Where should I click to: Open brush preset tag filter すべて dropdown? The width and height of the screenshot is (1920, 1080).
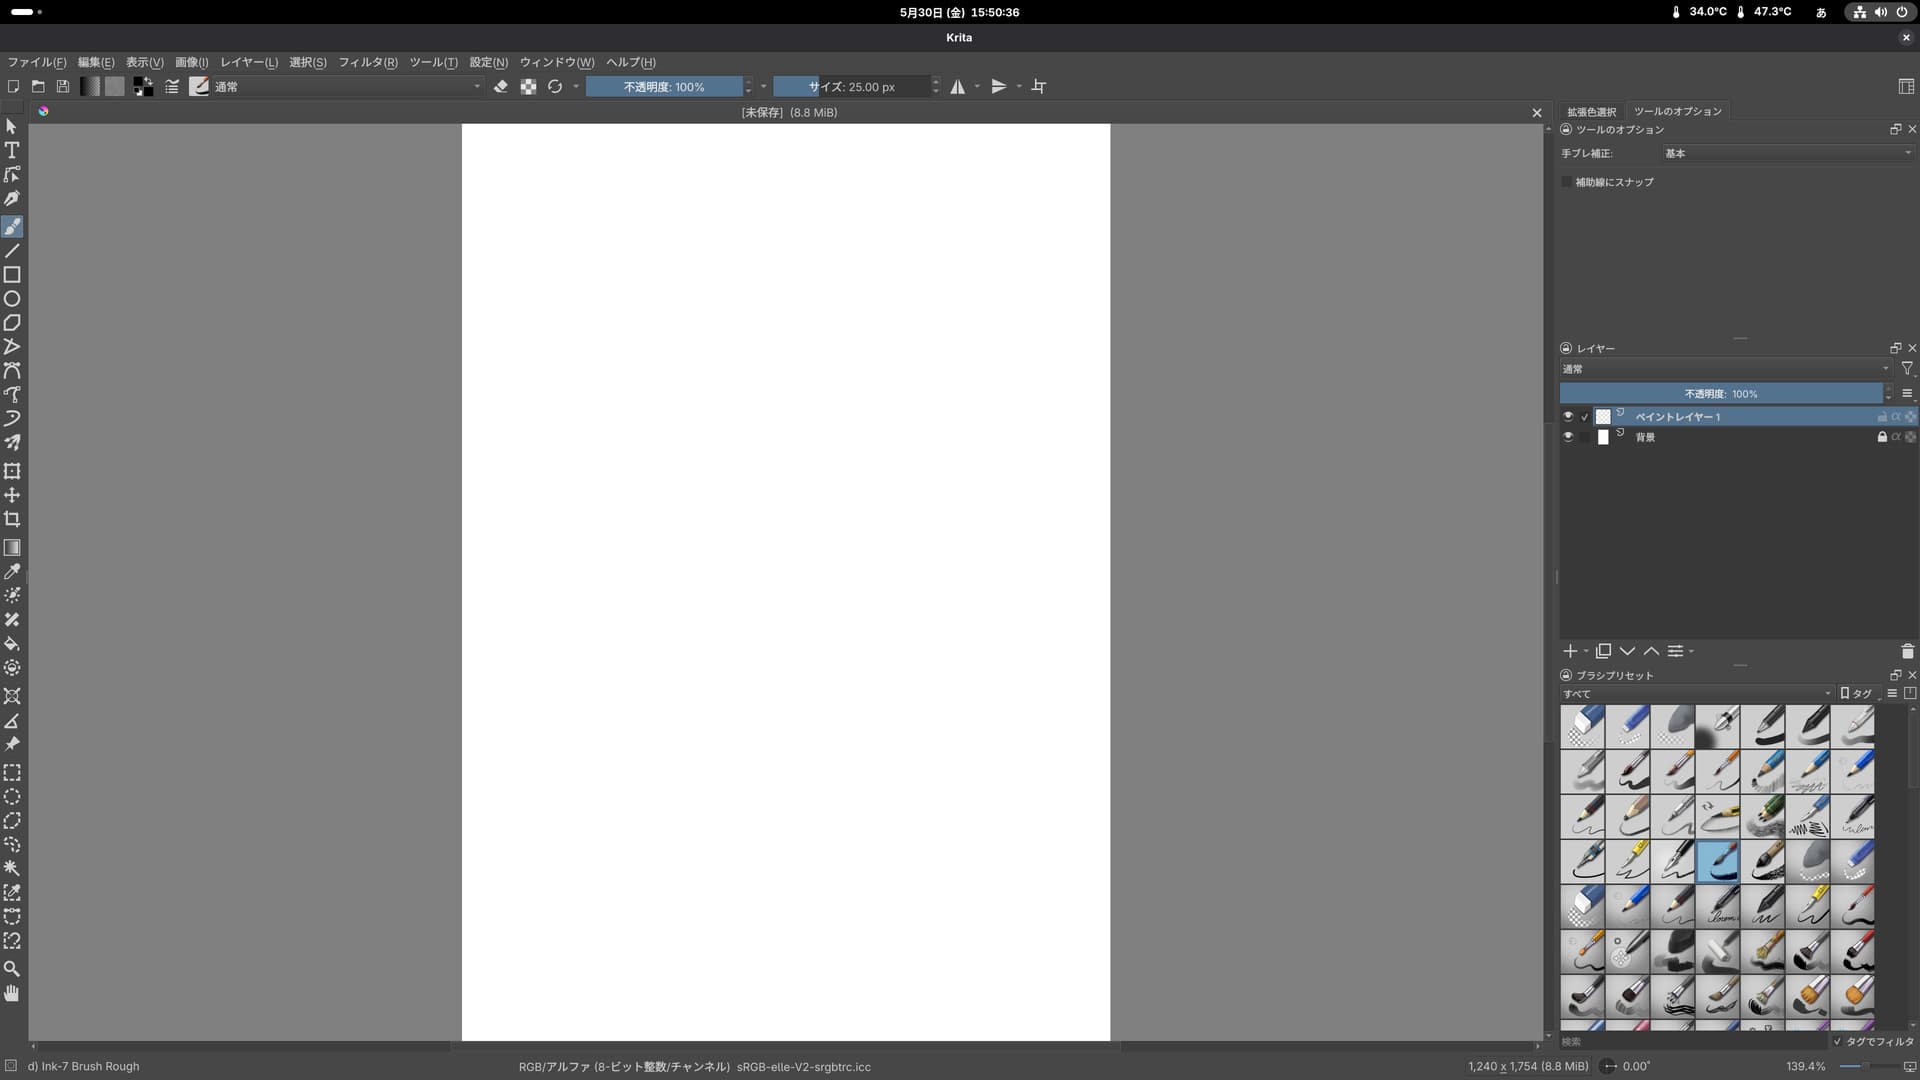point(1696,693)
